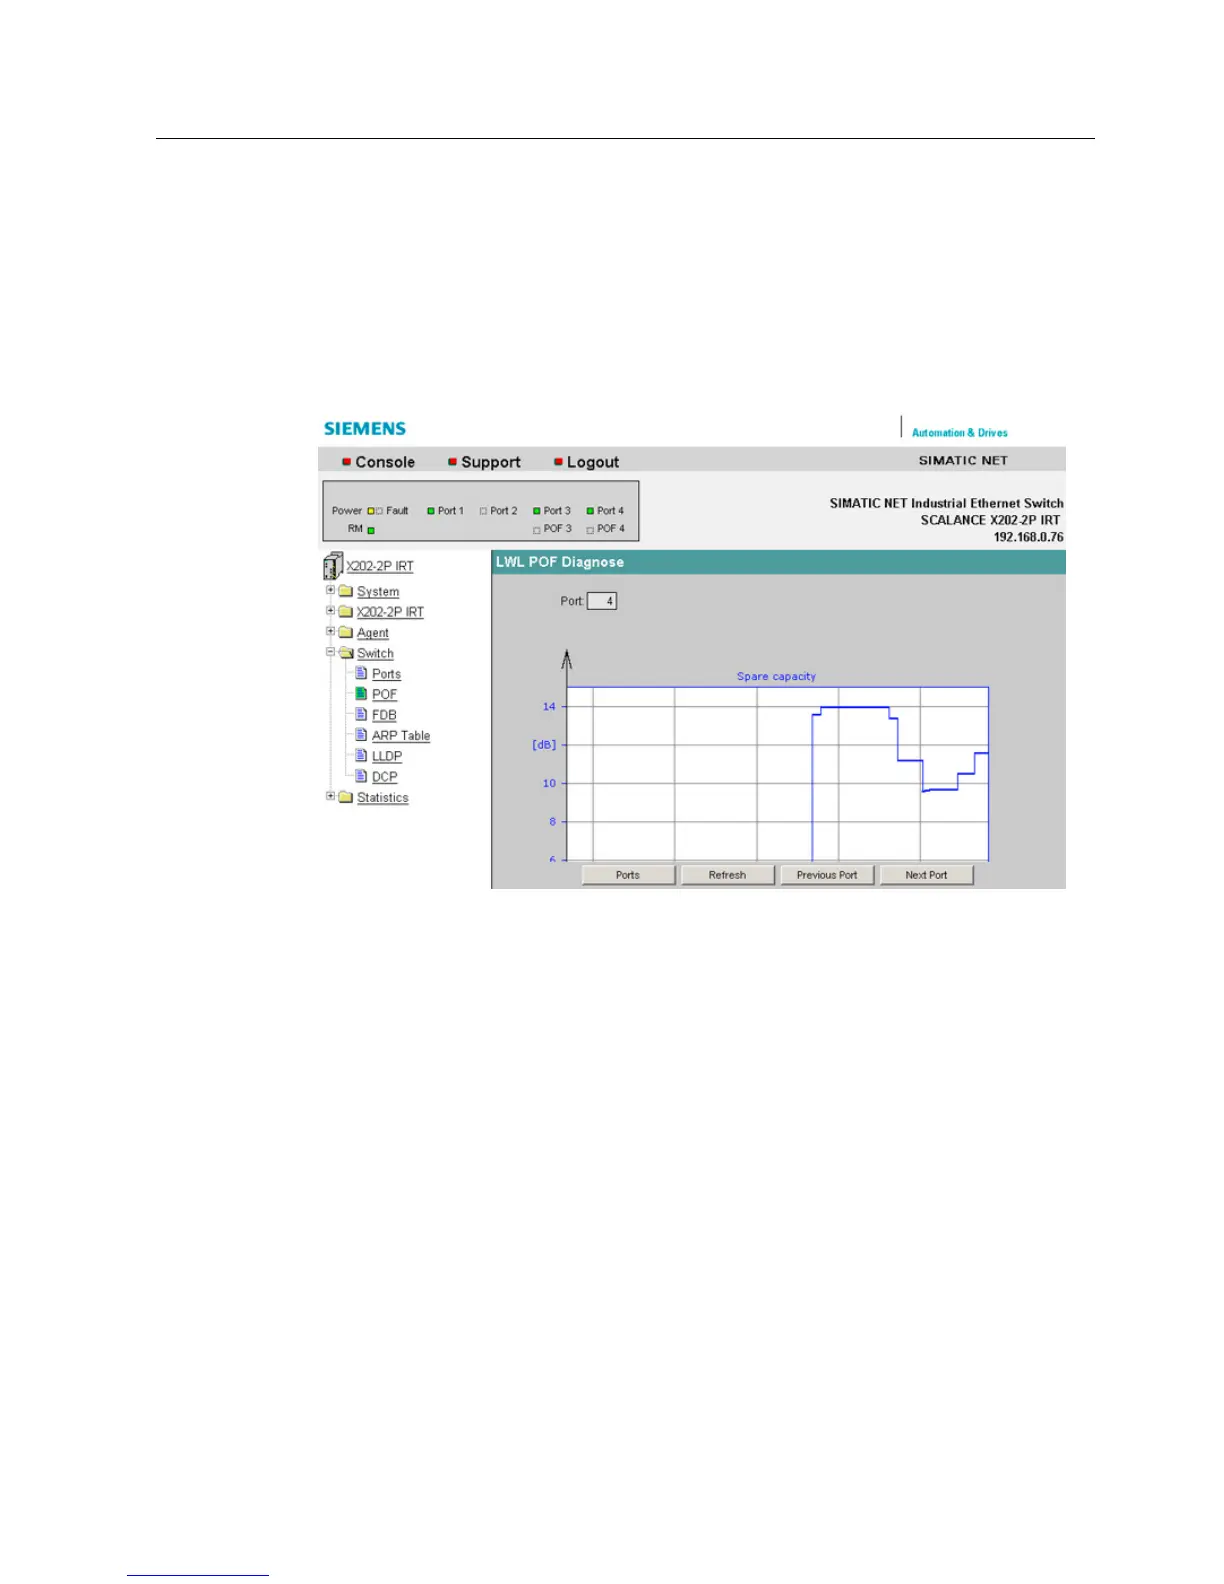Select the LLDP page in tree
The height and width of the screenshot is (1584, 1224).
pyautogui.click(x=387, y=756)
